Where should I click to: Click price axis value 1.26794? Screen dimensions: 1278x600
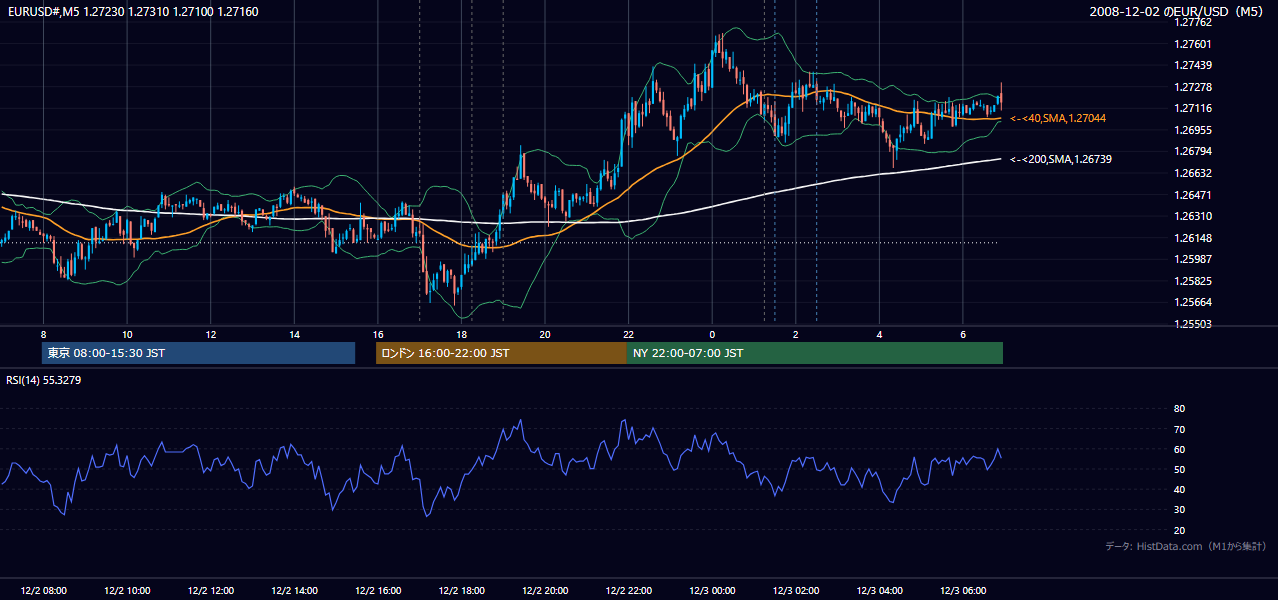pyautogui.click(x=1194, y=151)
